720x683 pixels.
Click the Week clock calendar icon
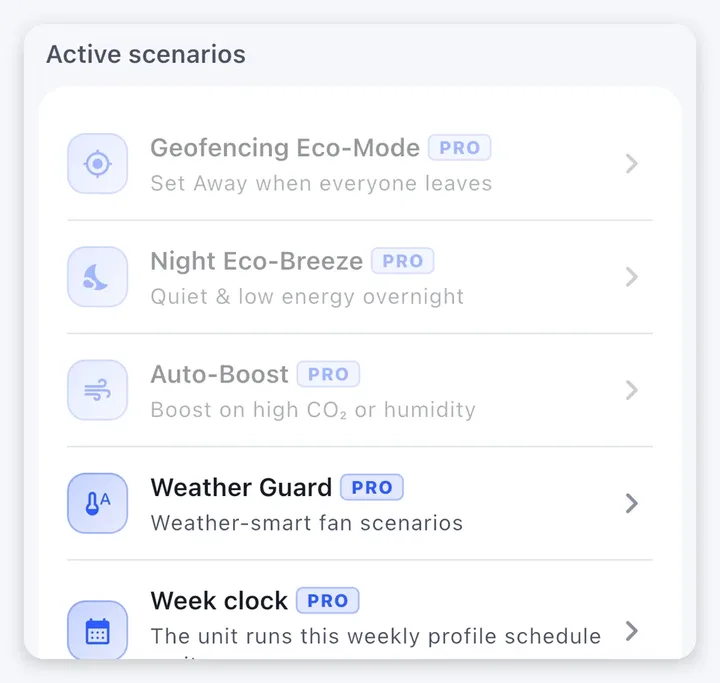click(97, 630)
